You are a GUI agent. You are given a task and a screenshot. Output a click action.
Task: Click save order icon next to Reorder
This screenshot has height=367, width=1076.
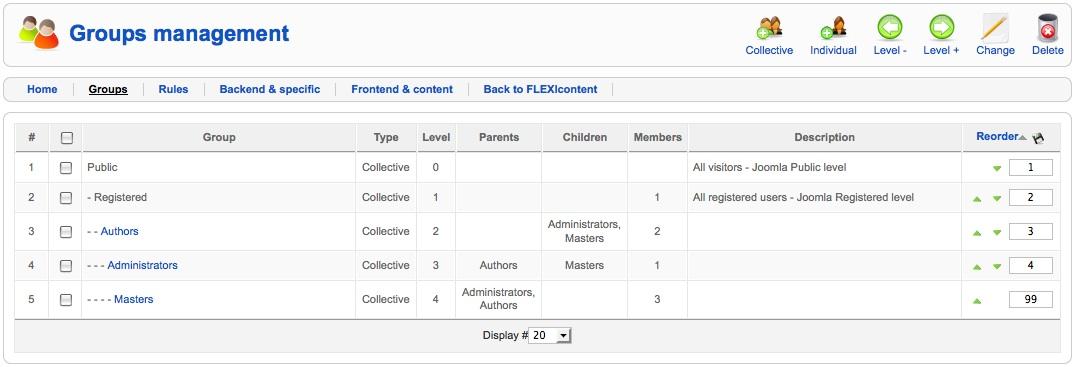tap(1038, 138)
